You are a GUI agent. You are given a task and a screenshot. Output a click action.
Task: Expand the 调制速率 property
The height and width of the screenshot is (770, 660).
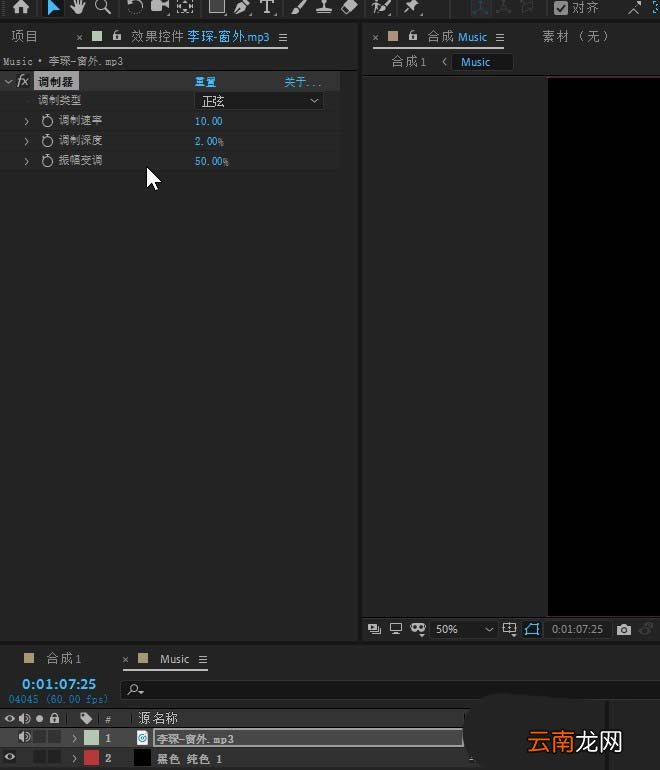[27, 121]
